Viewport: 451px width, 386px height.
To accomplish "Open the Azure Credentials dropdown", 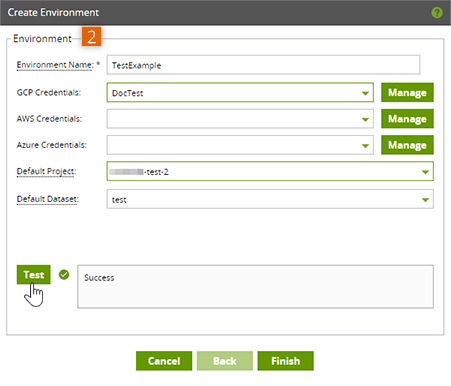I will (x=240, y=145).
